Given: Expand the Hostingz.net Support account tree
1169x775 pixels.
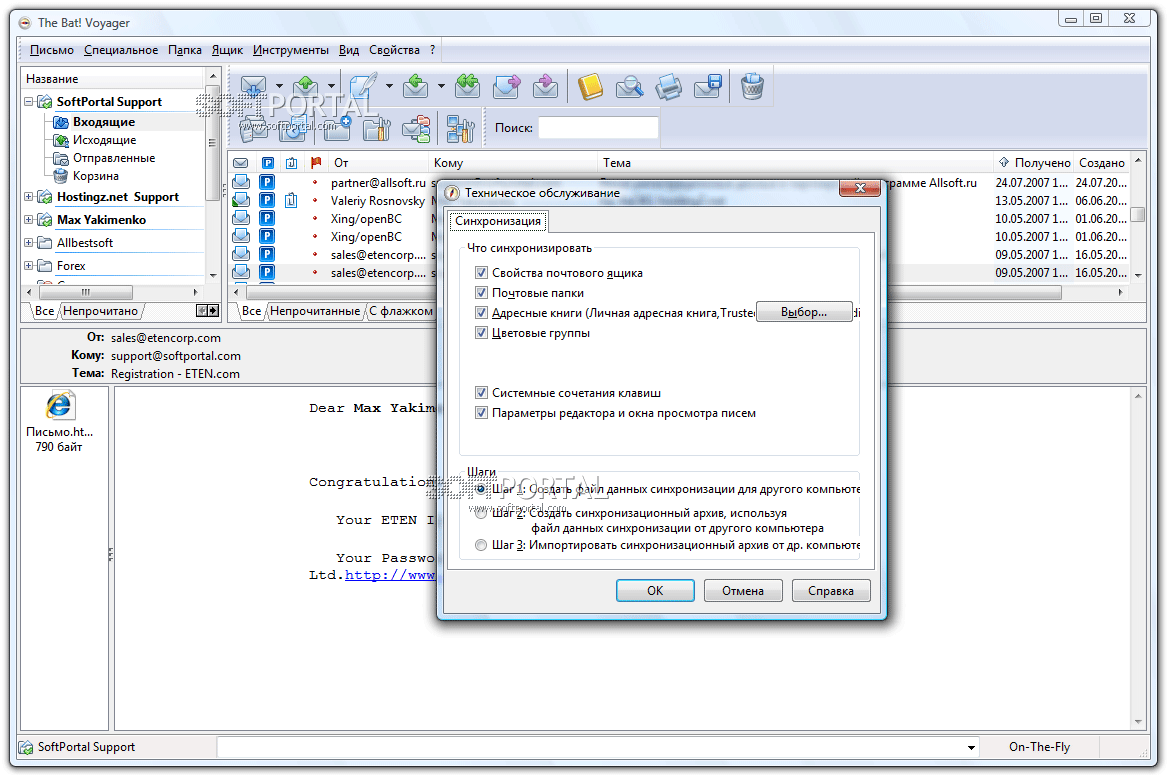Looking at the screenshot, I should pos(29,197).
